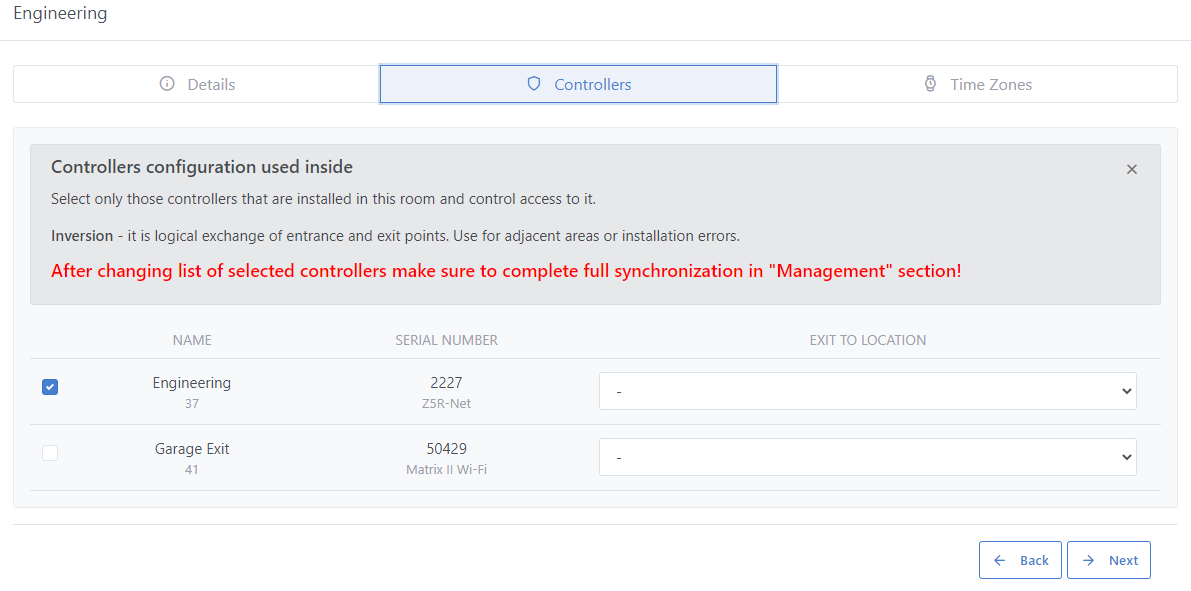Click the shield icon on Controllers tab
1191x591 pixels.
point(534,84)
